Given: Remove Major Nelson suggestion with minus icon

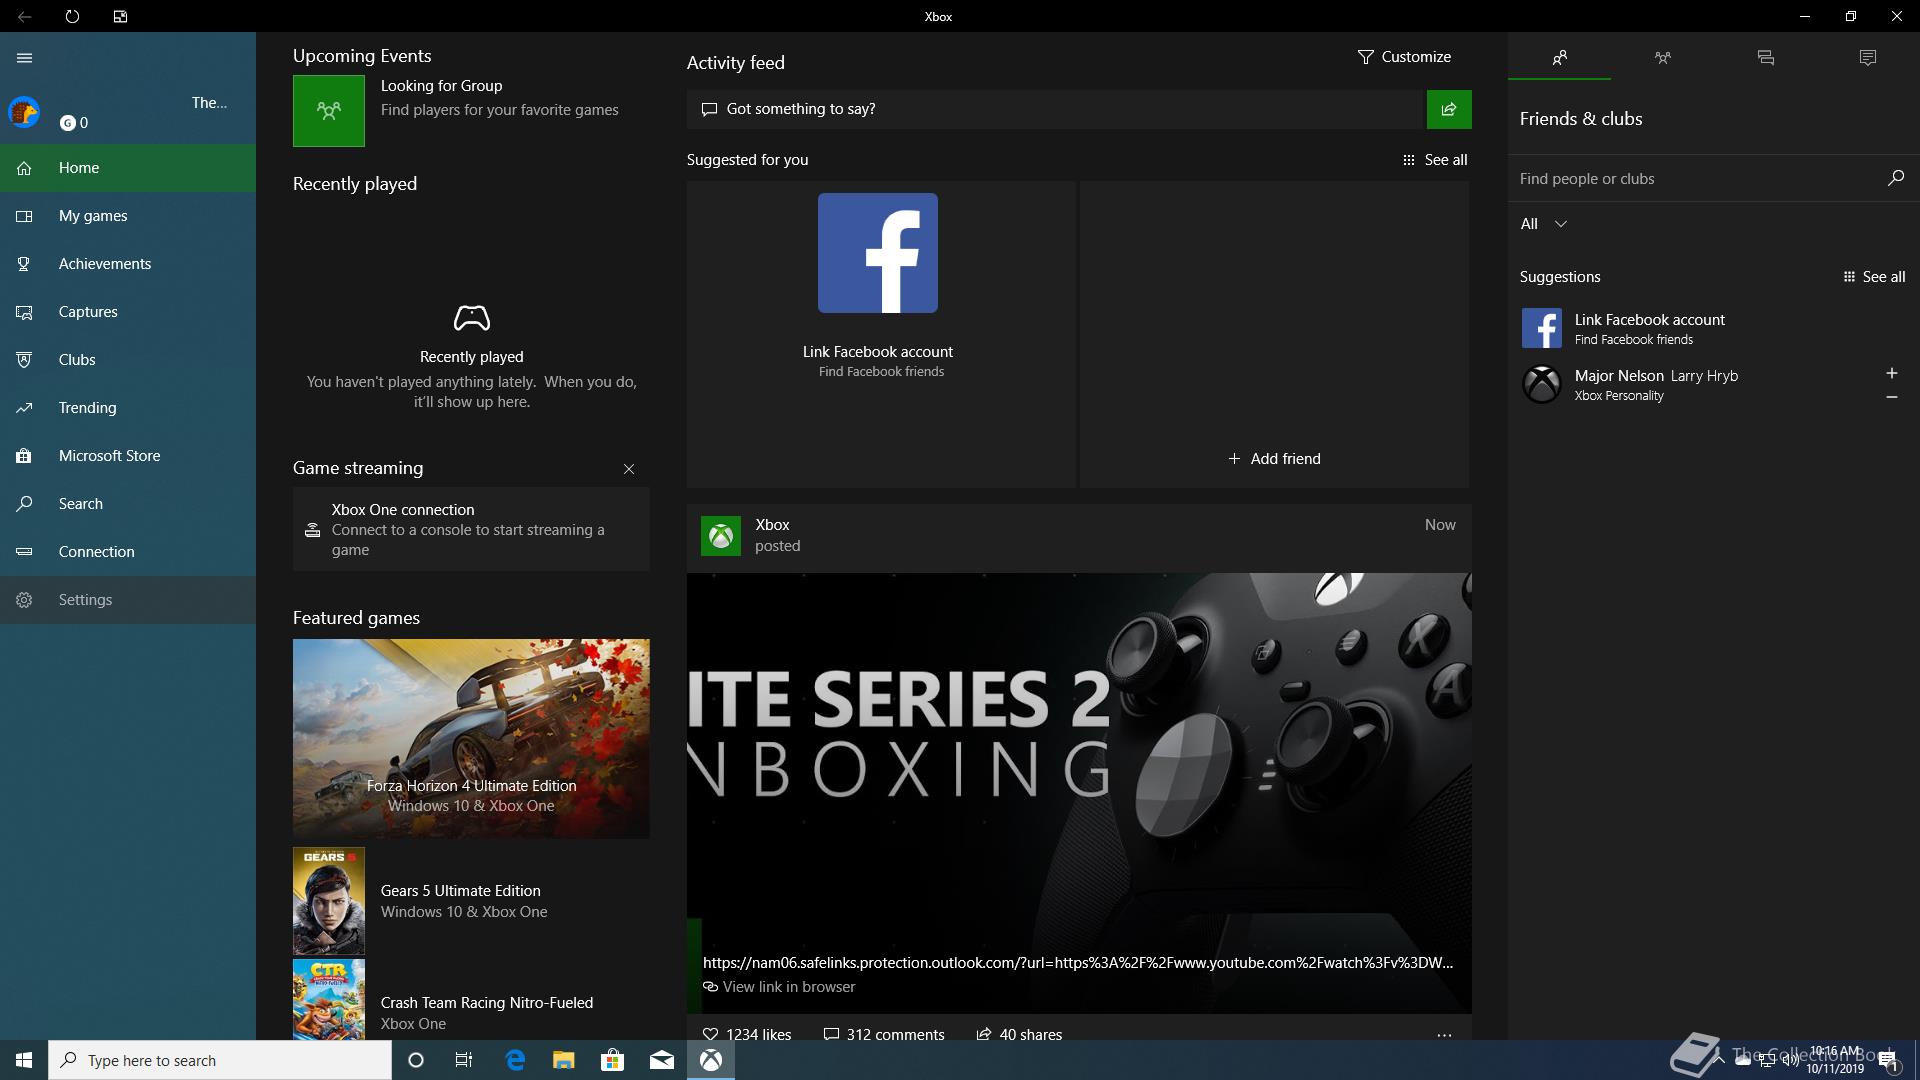Looking at the screenshot, I should point(1892,397).
